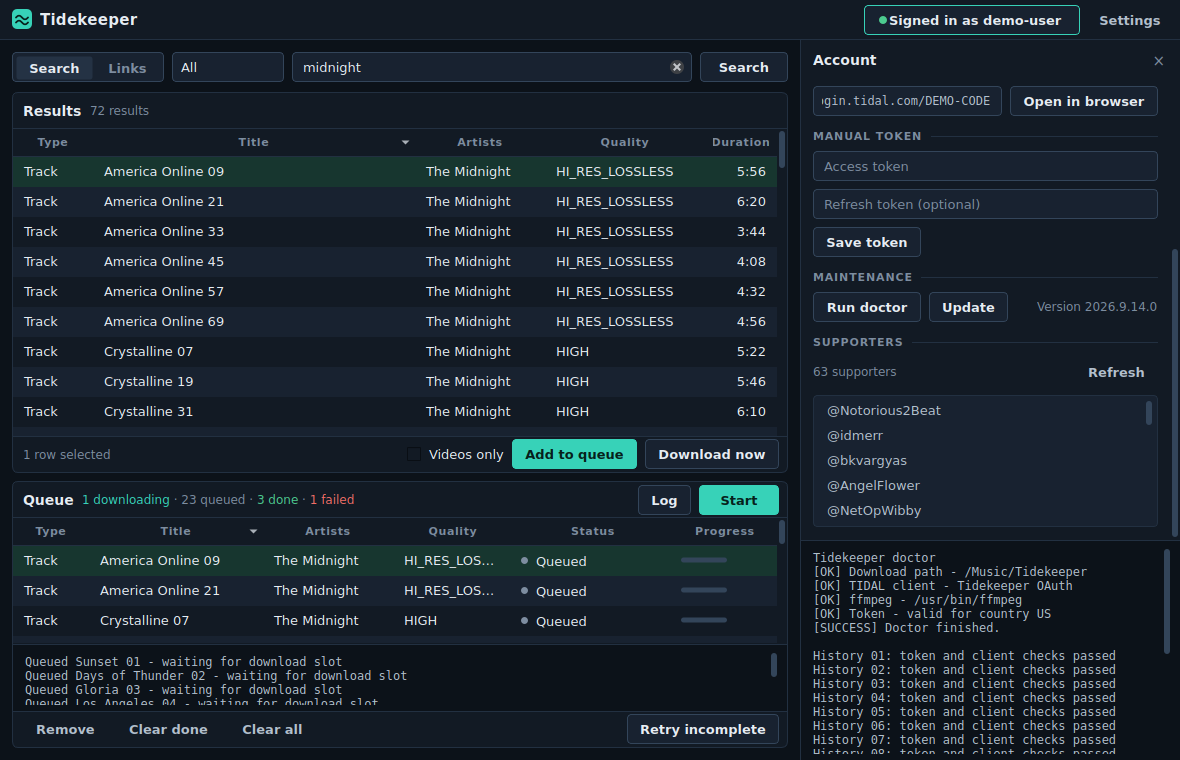
Task: Click Remove in queue footer
Action: pyautogui.click(x=65, y=729)
